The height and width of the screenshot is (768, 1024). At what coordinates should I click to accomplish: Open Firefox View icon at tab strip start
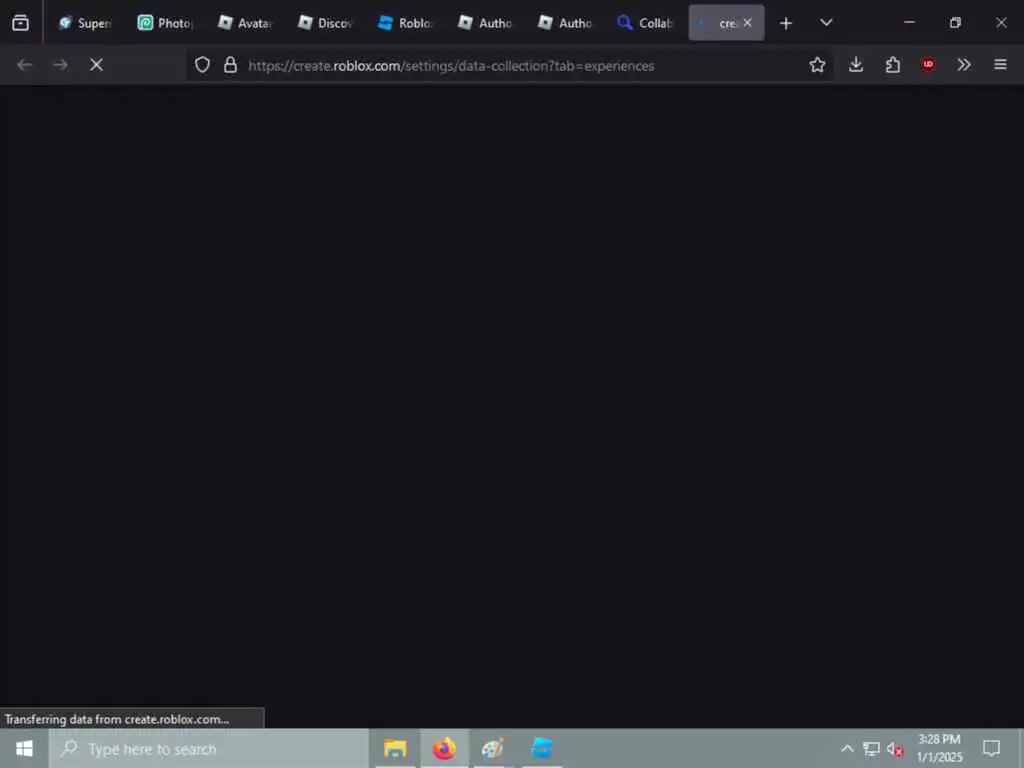click(x=20, y=23)
